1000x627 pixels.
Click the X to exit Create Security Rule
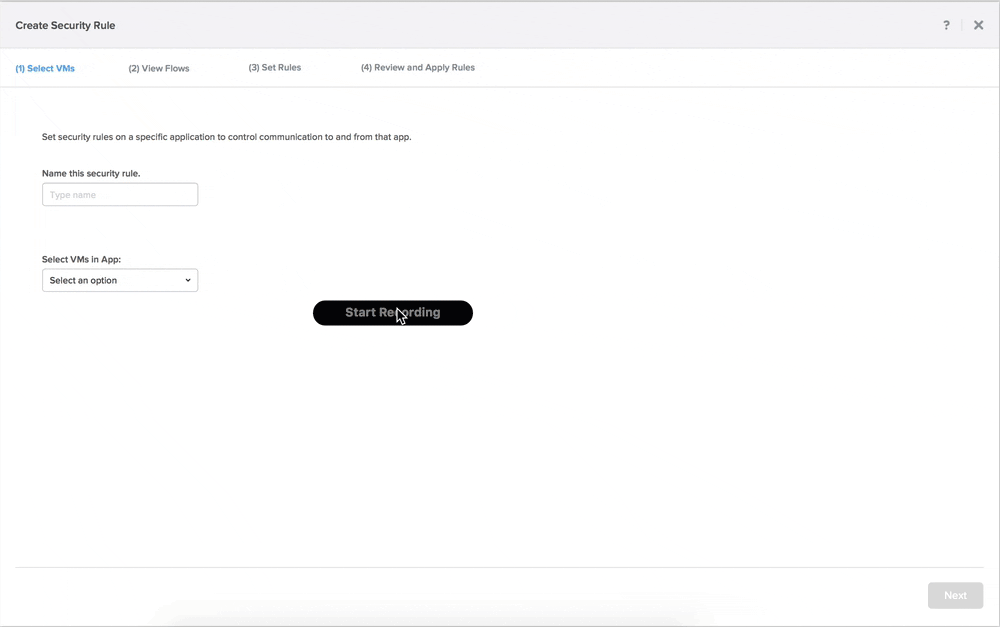[x=978, y=25]
